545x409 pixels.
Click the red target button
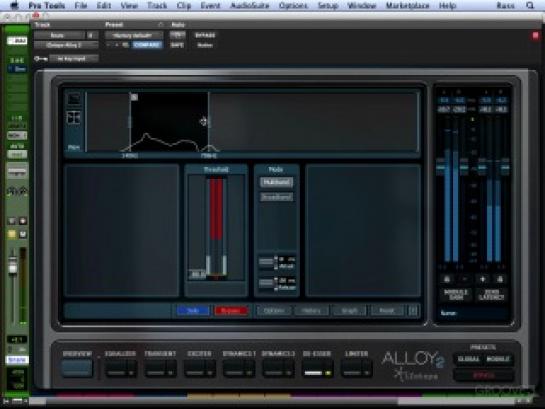pos(535,35)
